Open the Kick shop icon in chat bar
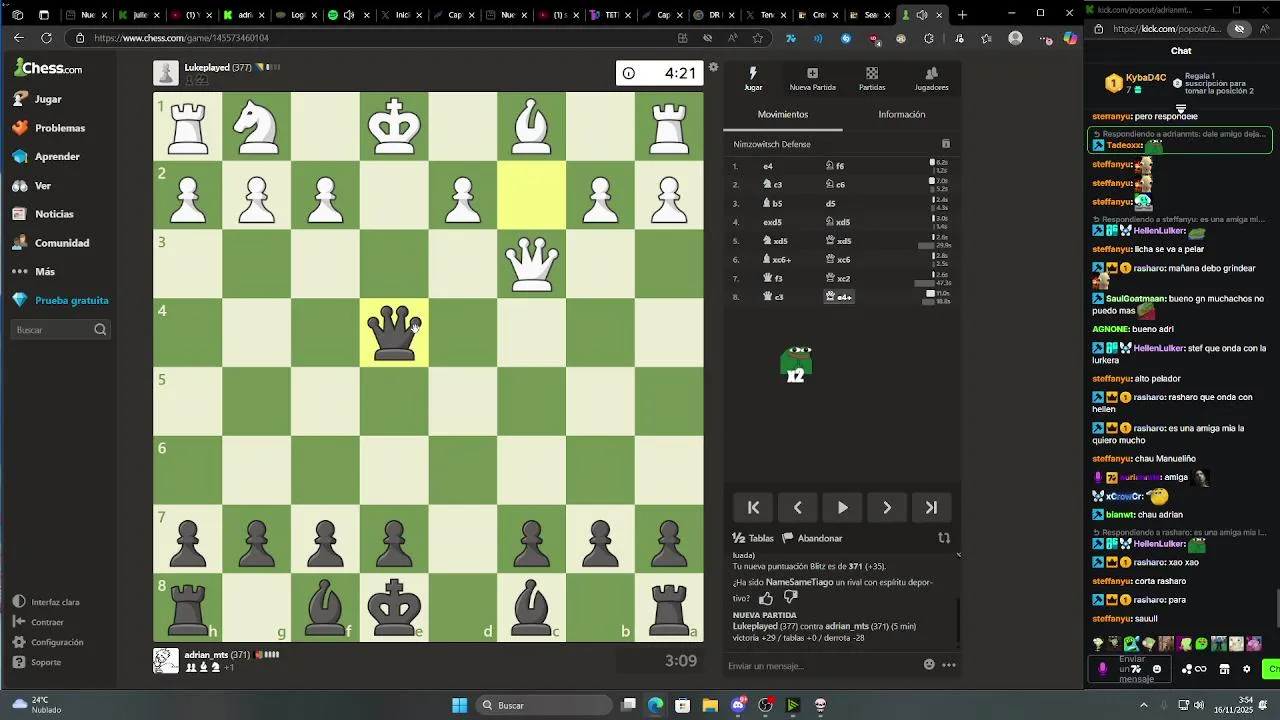1280x720 pixels. click(1224, 669)
